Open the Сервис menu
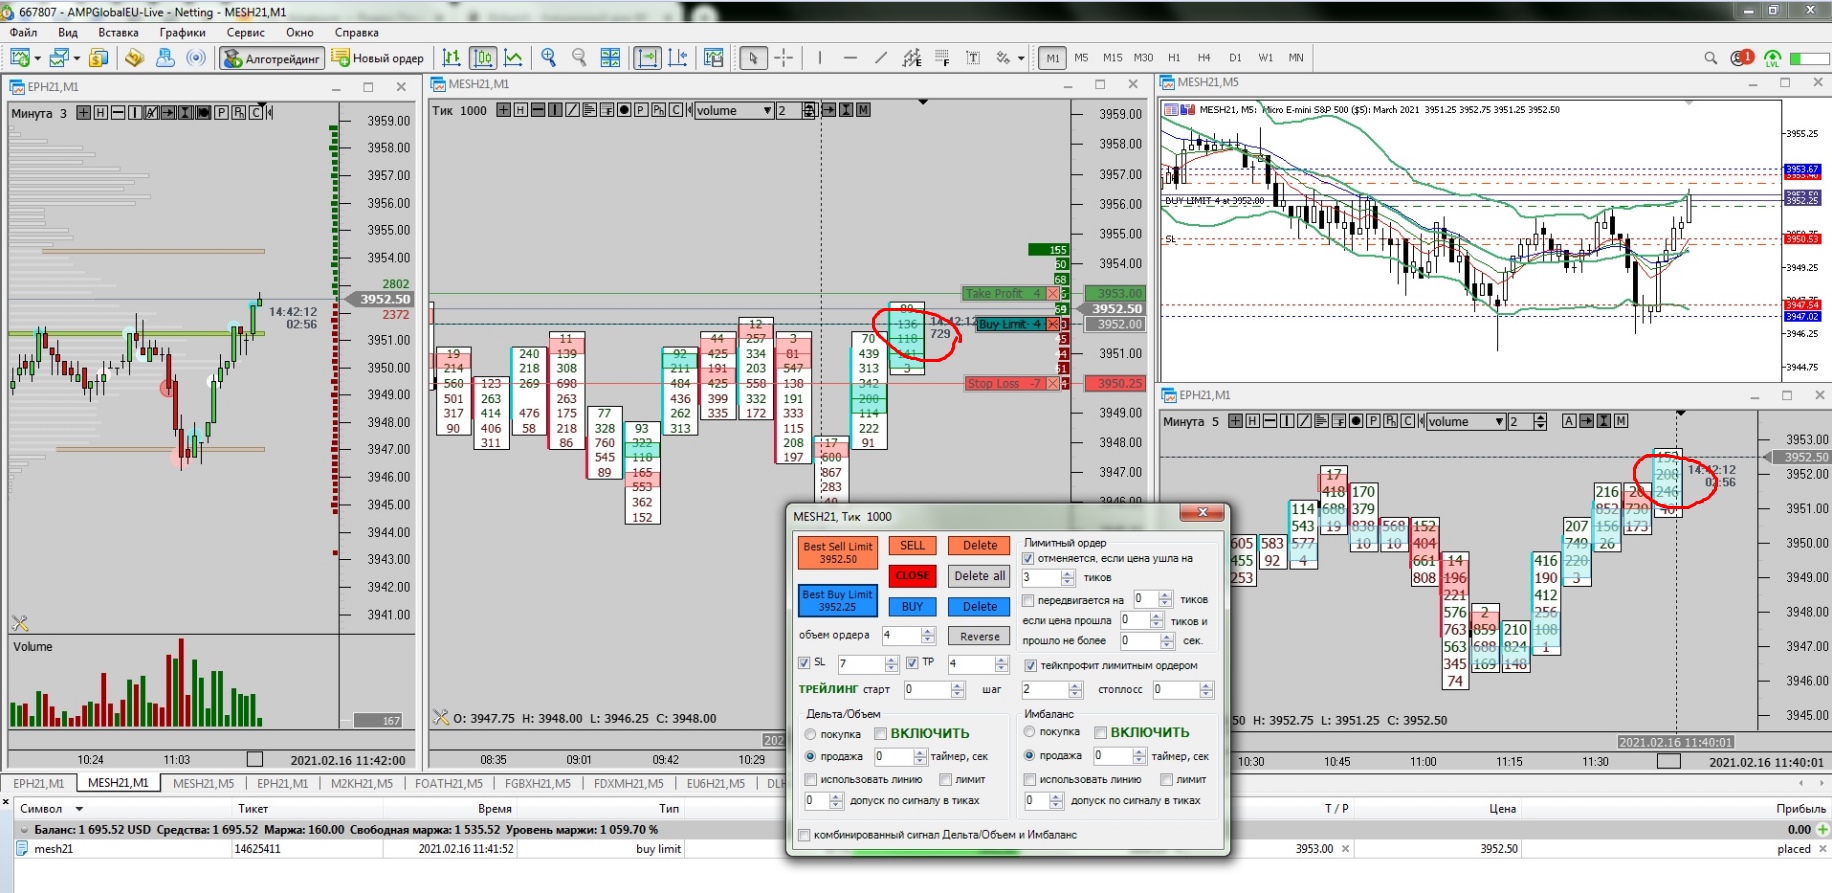The image size is (1832, 893). point(246,32)
